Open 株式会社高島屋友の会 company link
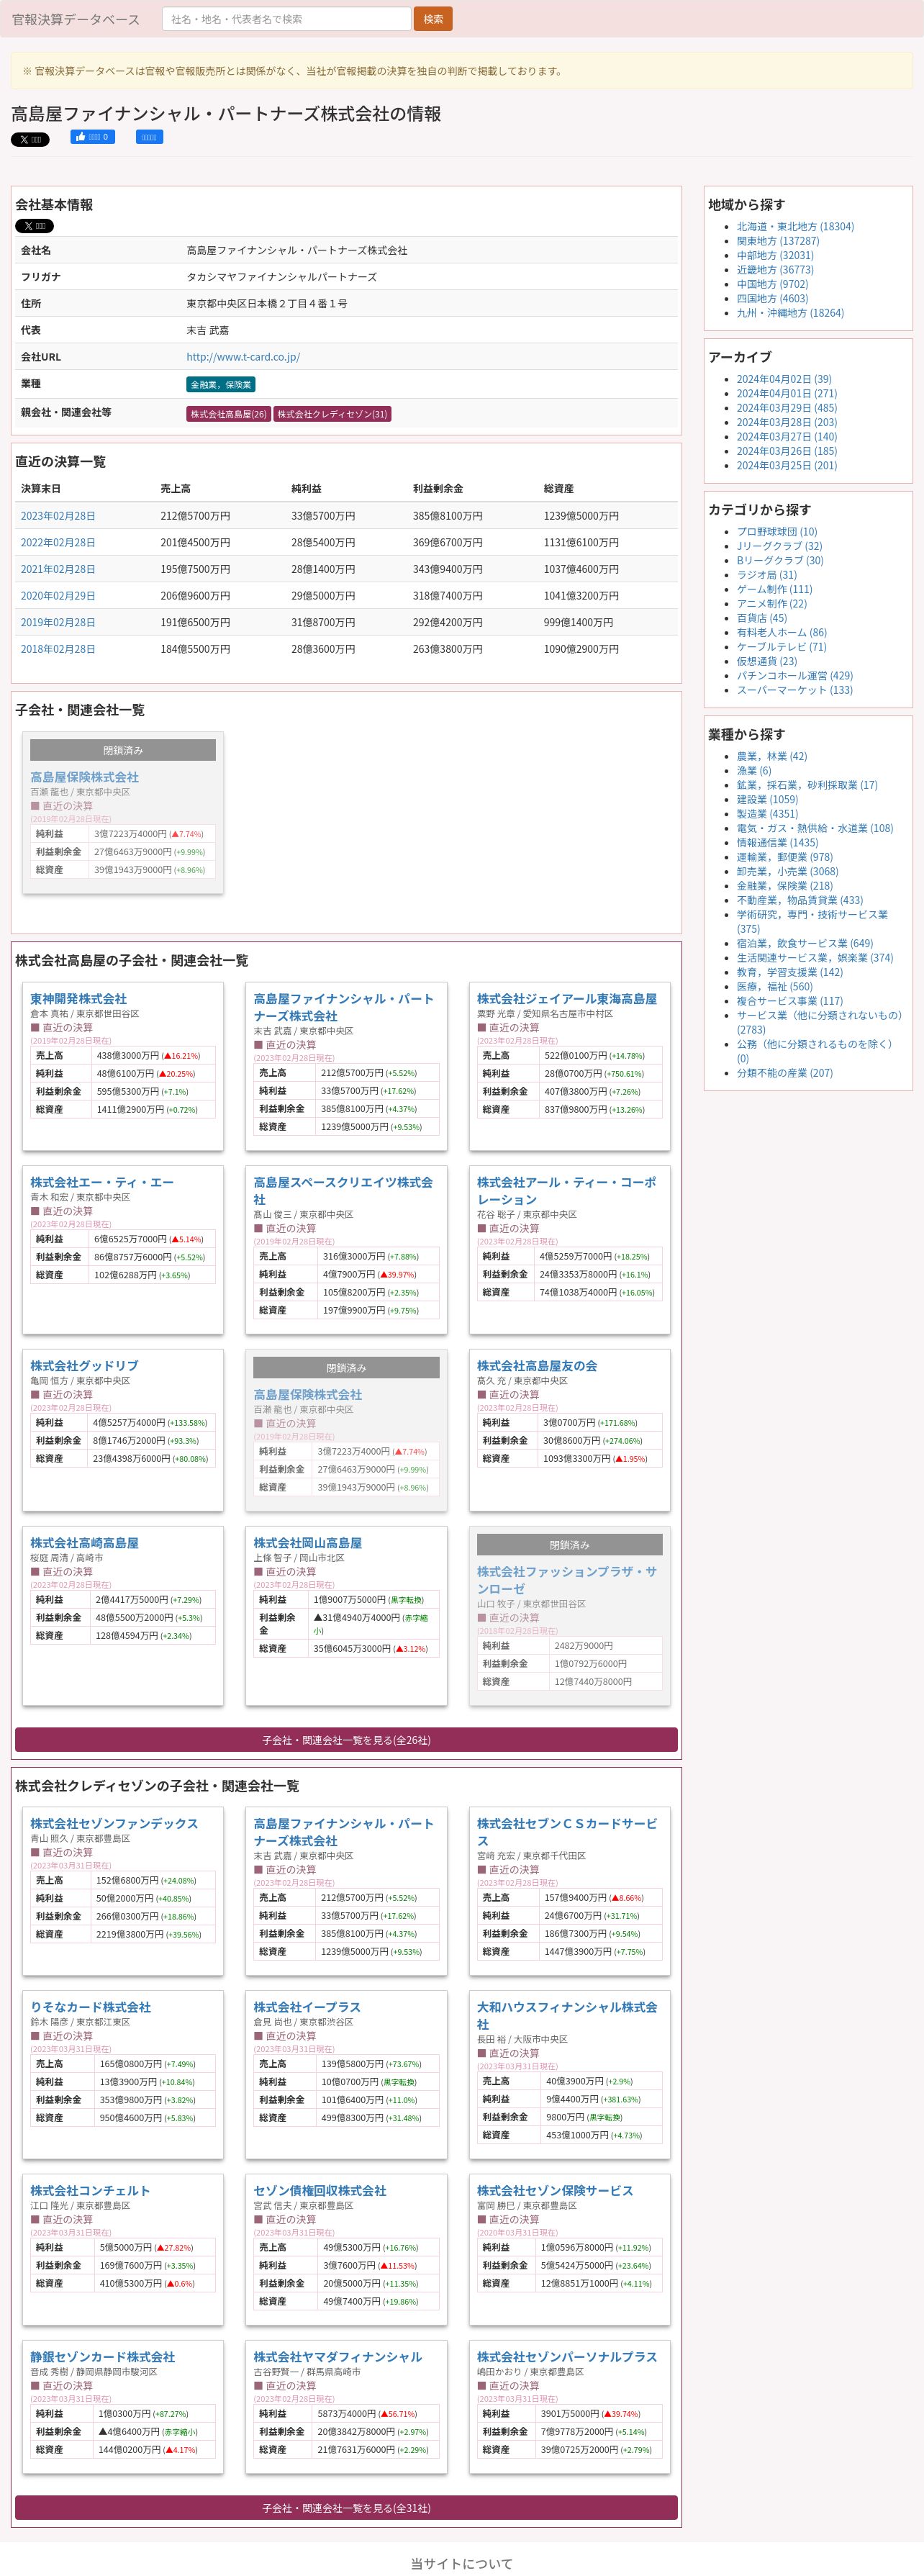This screenshot has height=2576, width=924. tap(537, 1366)
